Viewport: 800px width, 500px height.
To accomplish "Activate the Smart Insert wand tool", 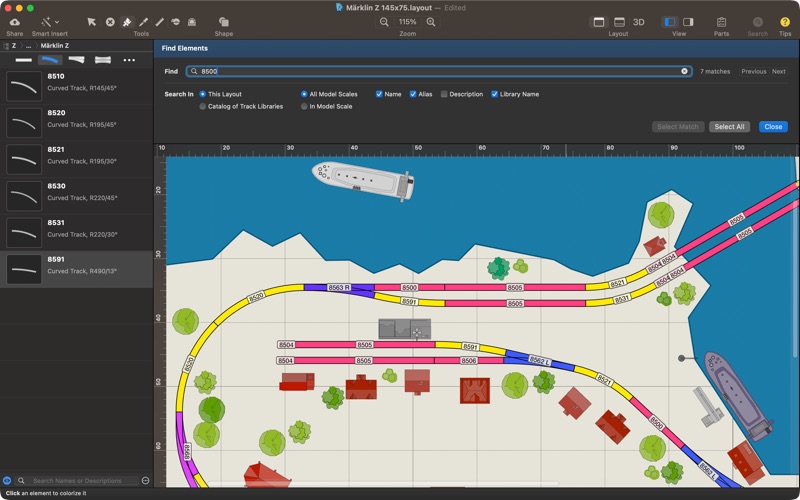I will click(x=46, y=22).
